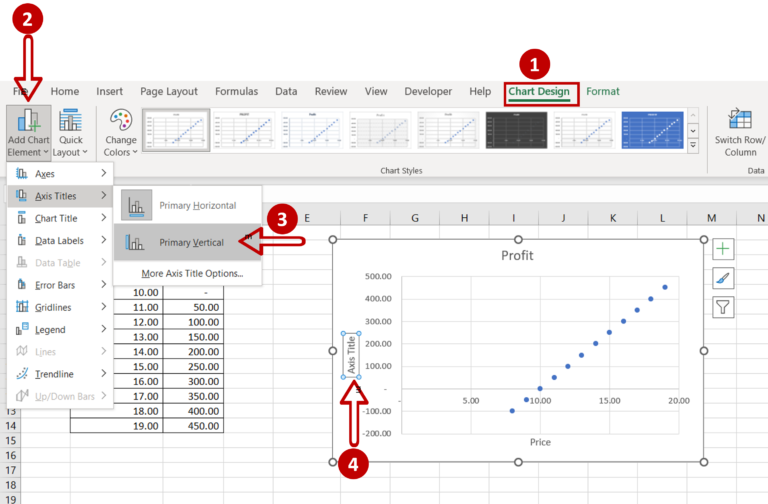Open the Chart Filters funnel button
The width and height of the screenshot is (768, 504).
click(723, 307)
